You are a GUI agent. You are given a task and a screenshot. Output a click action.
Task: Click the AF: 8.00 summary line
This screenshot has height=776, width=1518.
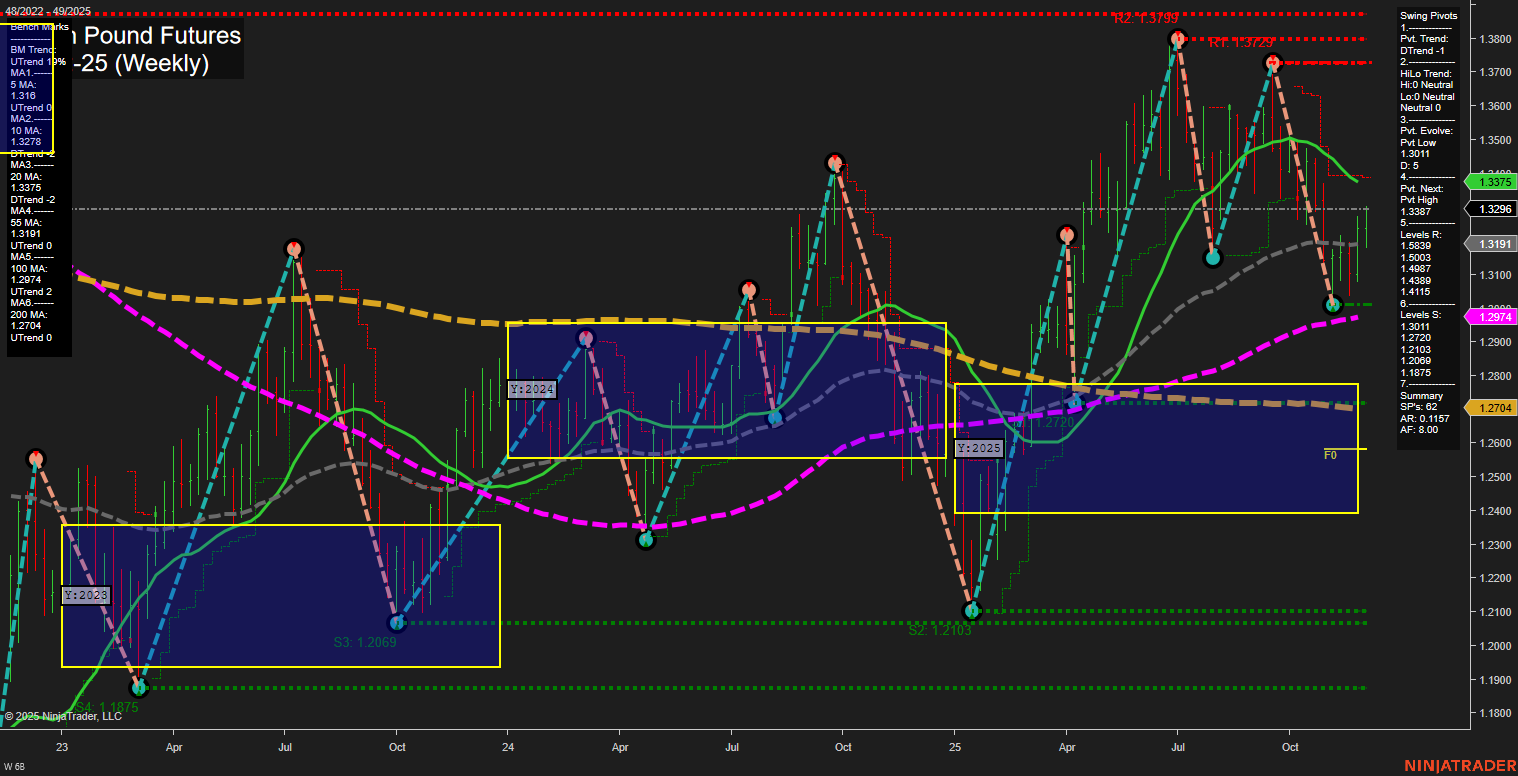[x=1419, y=431]
